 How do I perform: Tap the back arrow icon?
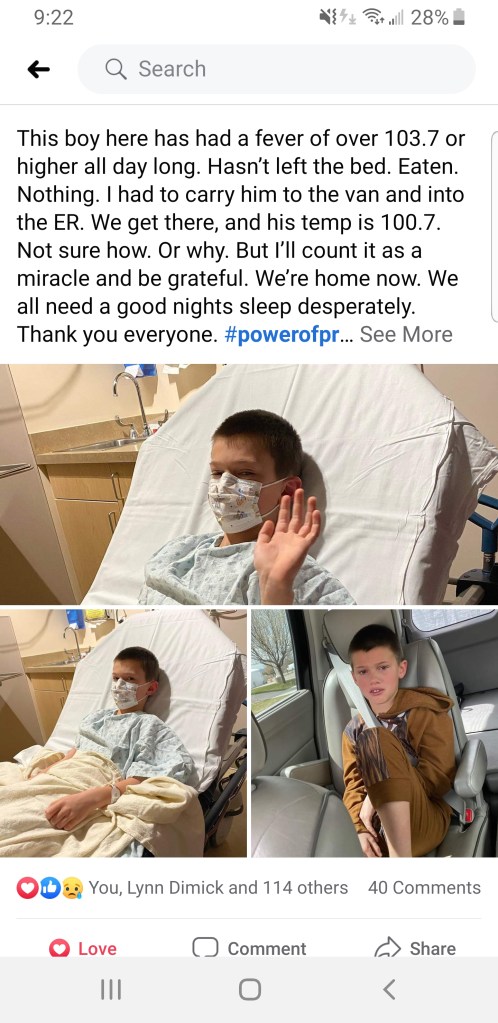[x=39, y=69]
